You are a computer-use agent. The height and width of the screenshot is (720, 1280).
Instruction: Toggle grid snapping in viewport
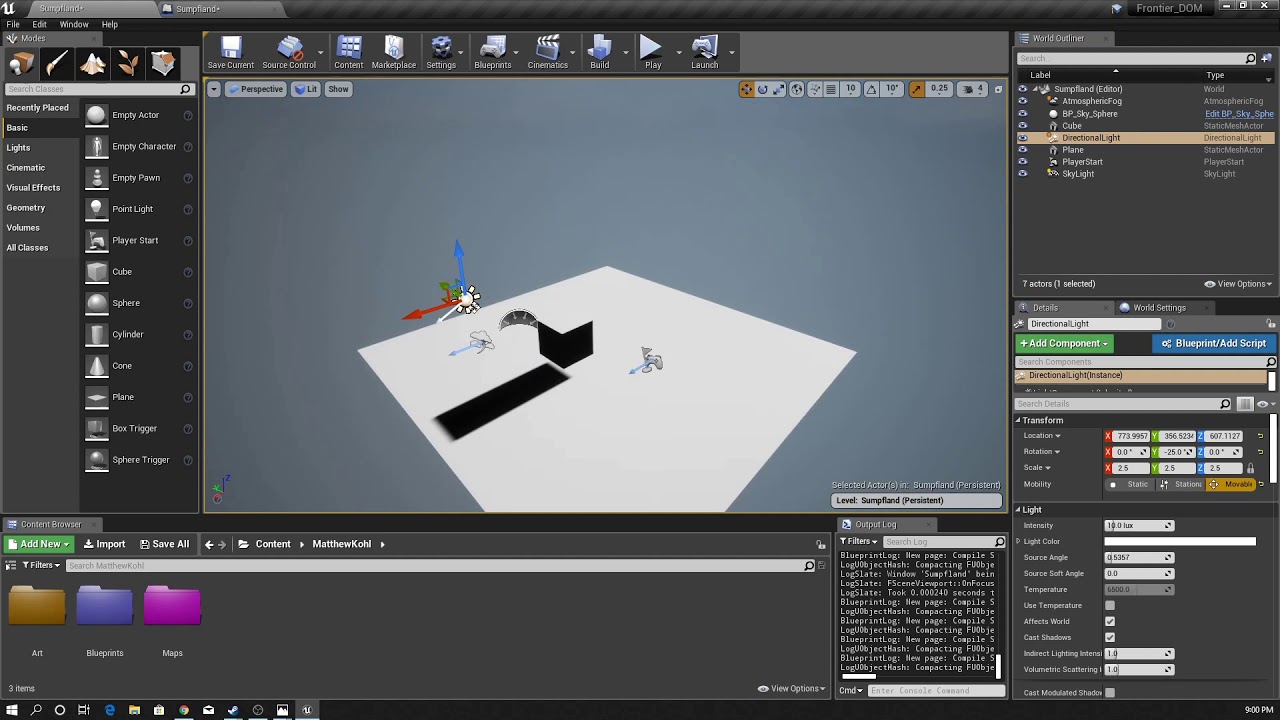pos(831,89)
